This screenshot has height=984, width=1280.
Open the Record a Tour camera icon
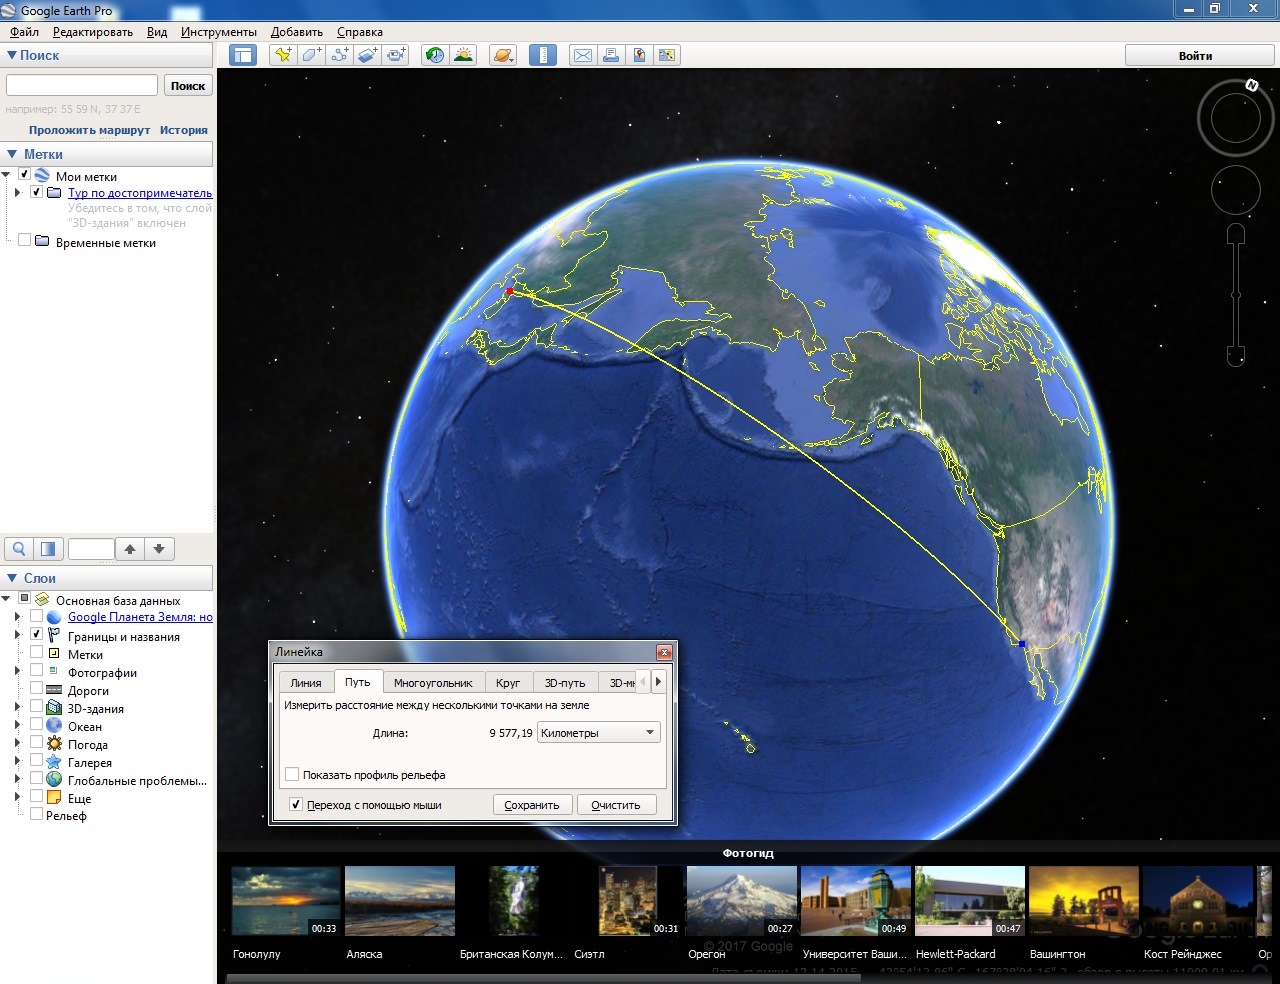(x=397, y=55)
